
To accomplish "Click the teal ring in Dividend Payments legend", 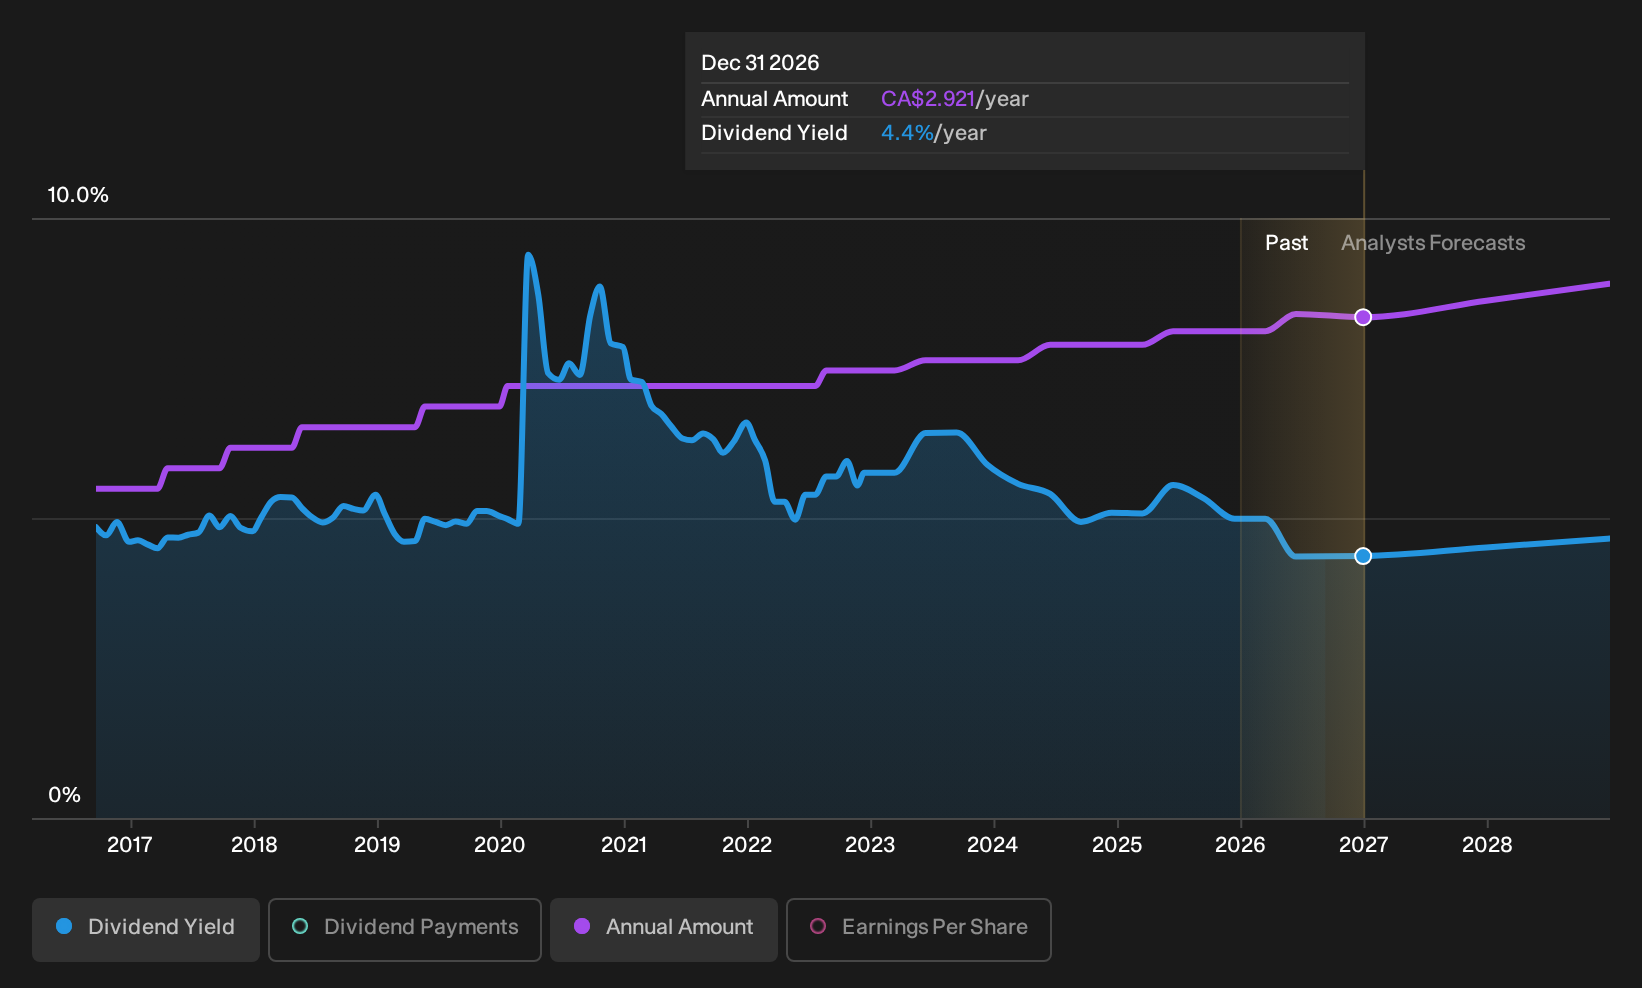I will point(300,926).
